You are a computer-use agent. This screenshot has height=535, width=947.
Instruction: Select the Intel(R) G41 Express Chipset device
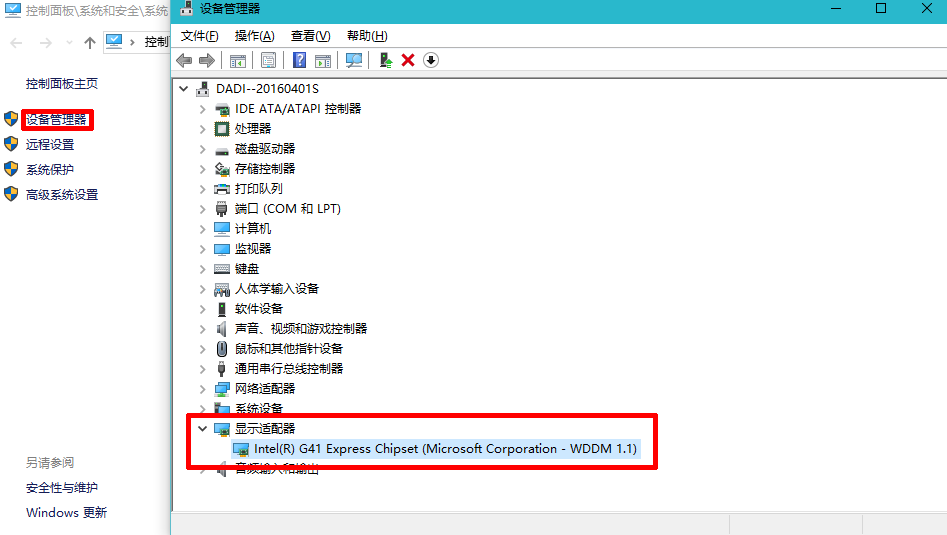click(445, 449)
